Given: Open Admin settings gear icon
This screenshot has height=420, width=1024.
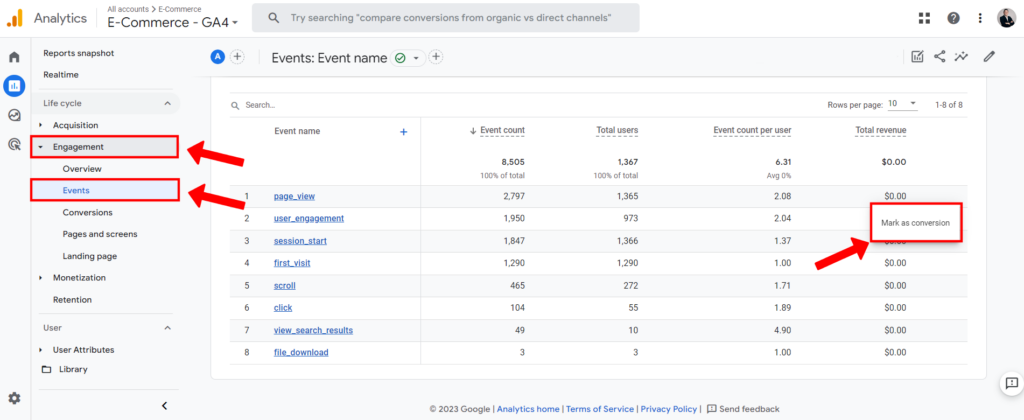Looking at the screenshot, I should [x=14, y=398].
